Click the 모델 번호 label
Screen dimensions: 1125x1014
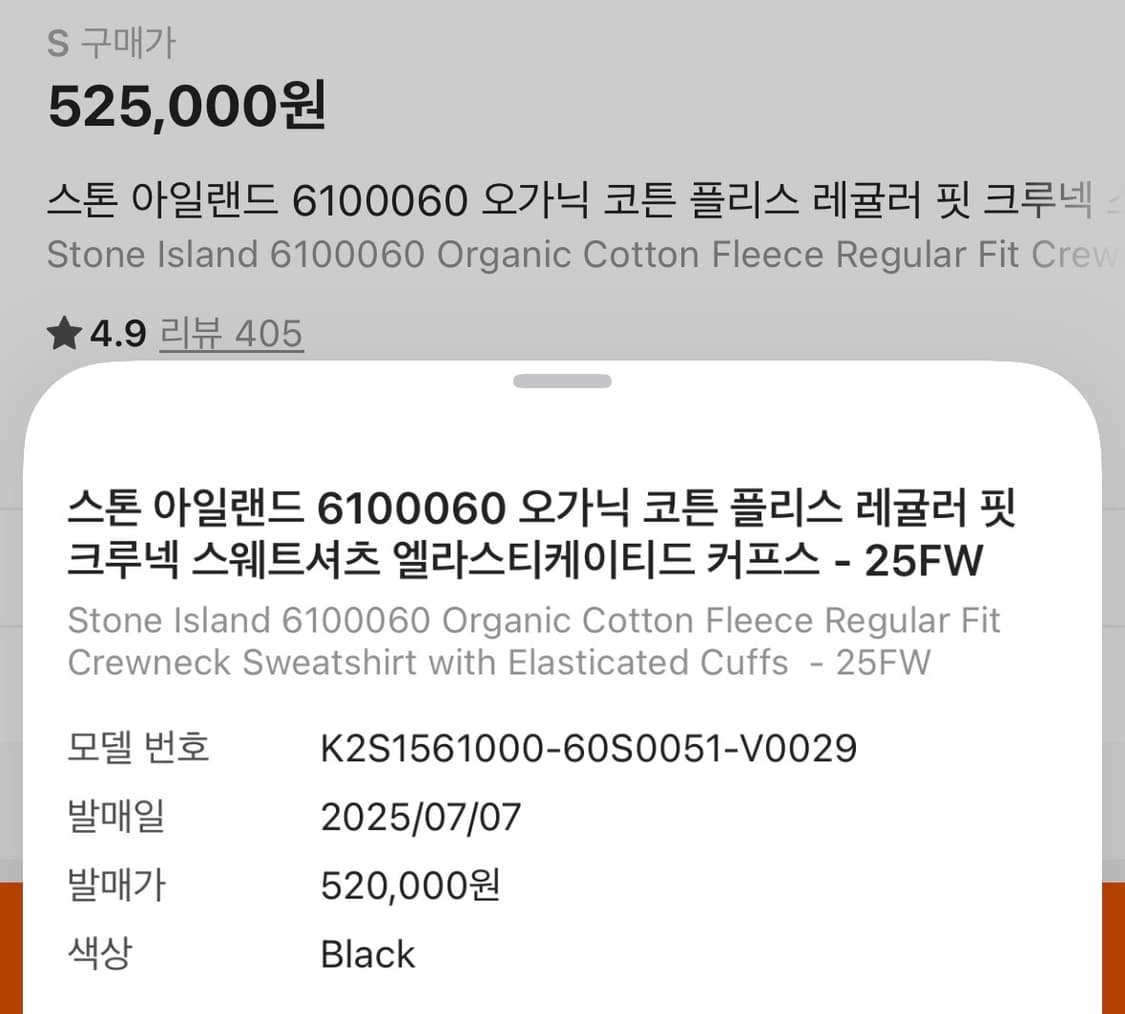(x=138, y=748)
